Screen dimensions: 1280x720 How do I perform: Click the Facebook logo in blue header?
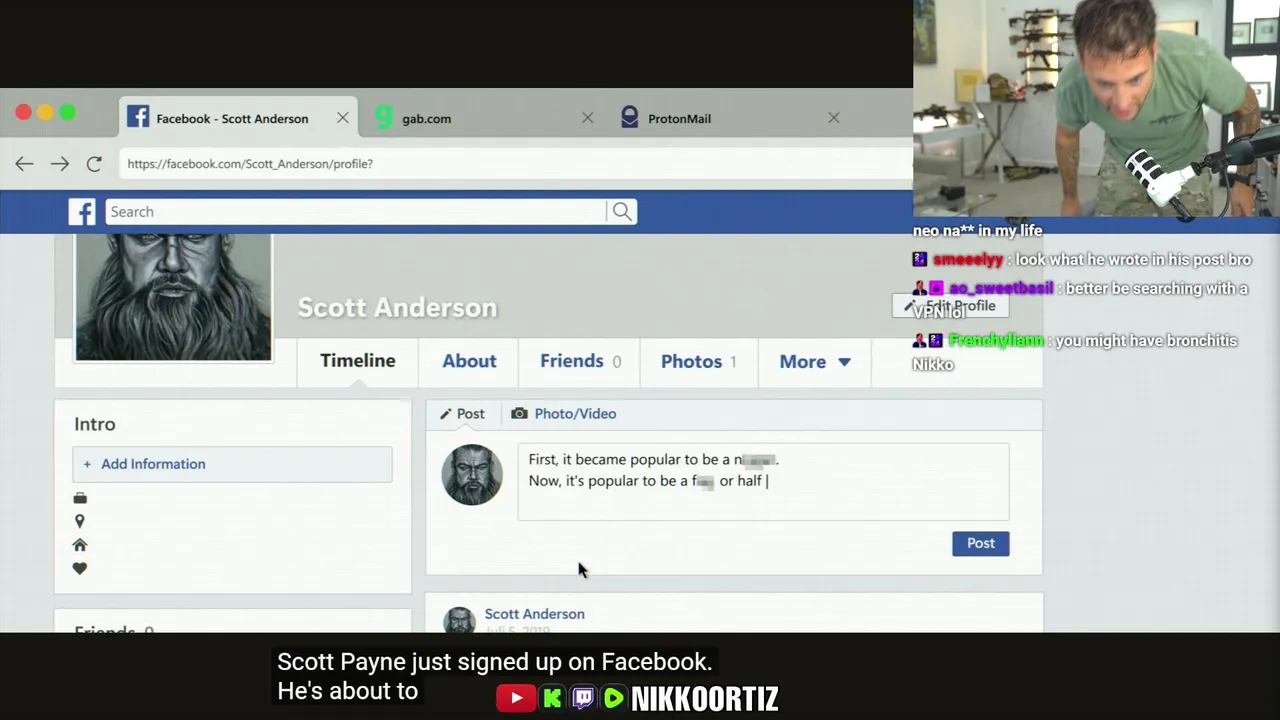point(82,212)
